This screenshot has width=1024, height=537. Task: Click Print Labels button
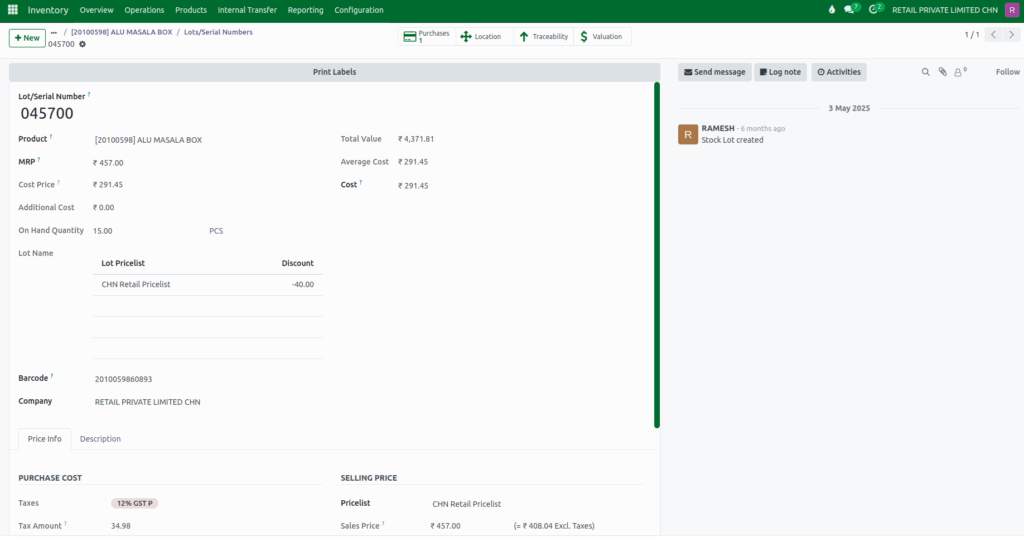[334, 72]
